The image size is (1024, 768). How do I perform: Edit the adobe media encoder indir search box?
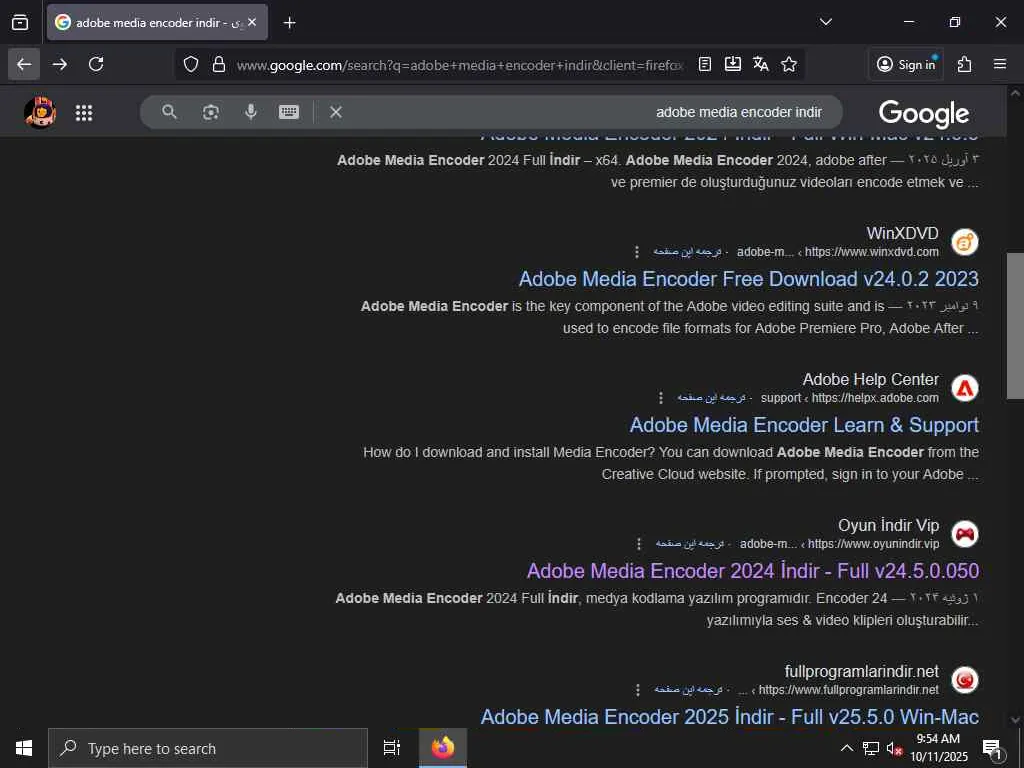pos(739,112)
